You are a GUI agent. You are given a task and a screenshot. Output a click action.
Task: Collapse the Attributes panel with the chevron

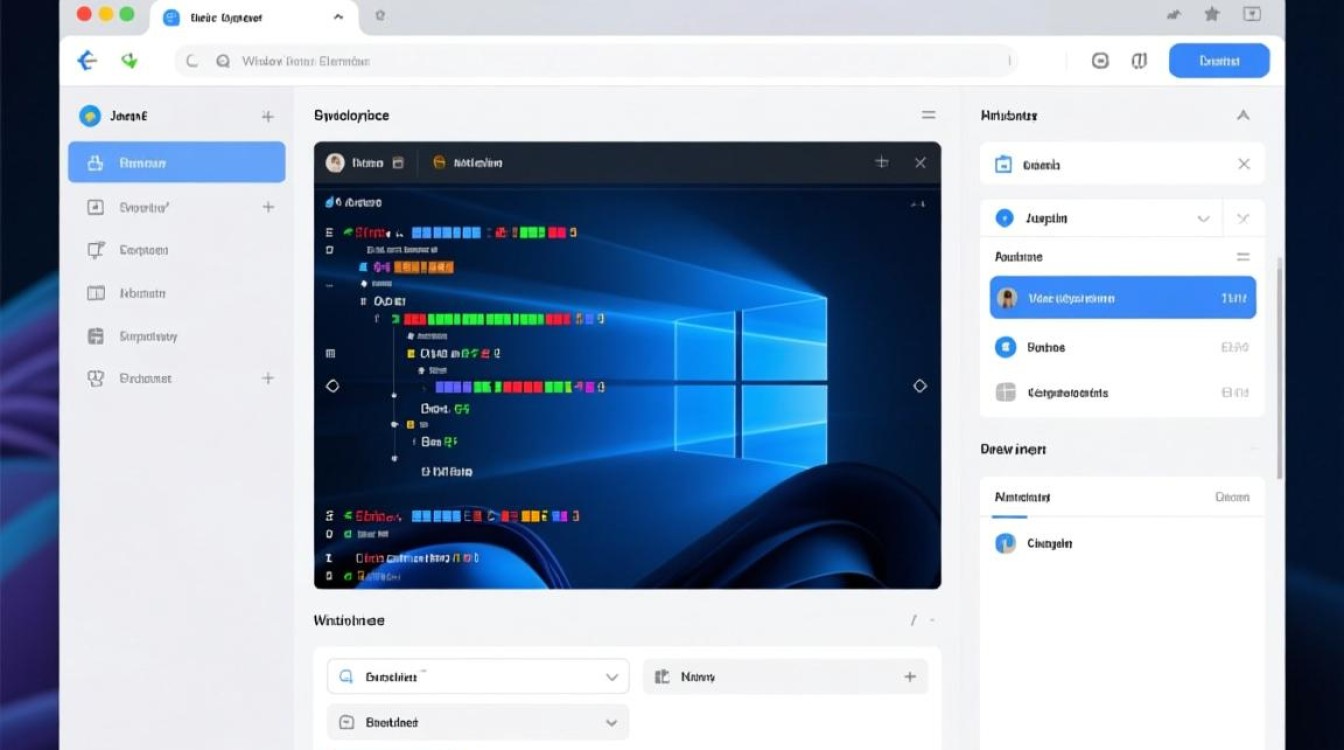point(1243,115)
